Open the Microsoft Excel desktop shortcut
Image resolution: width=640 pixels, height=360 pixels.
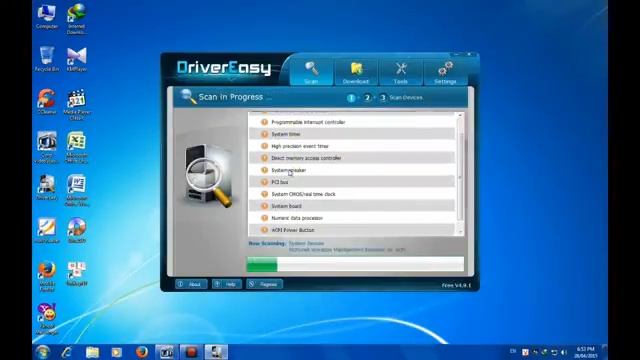pos(76,148)
